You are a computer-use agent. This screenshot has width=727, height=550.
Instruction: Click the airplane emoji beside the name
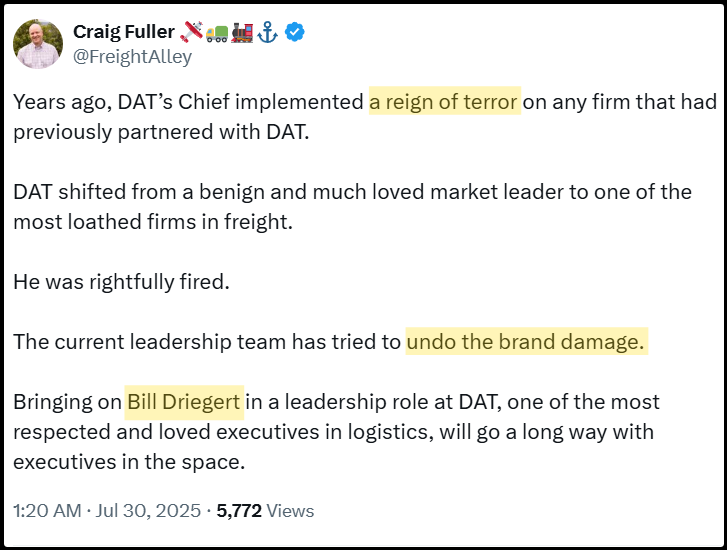tap(189, 32)
